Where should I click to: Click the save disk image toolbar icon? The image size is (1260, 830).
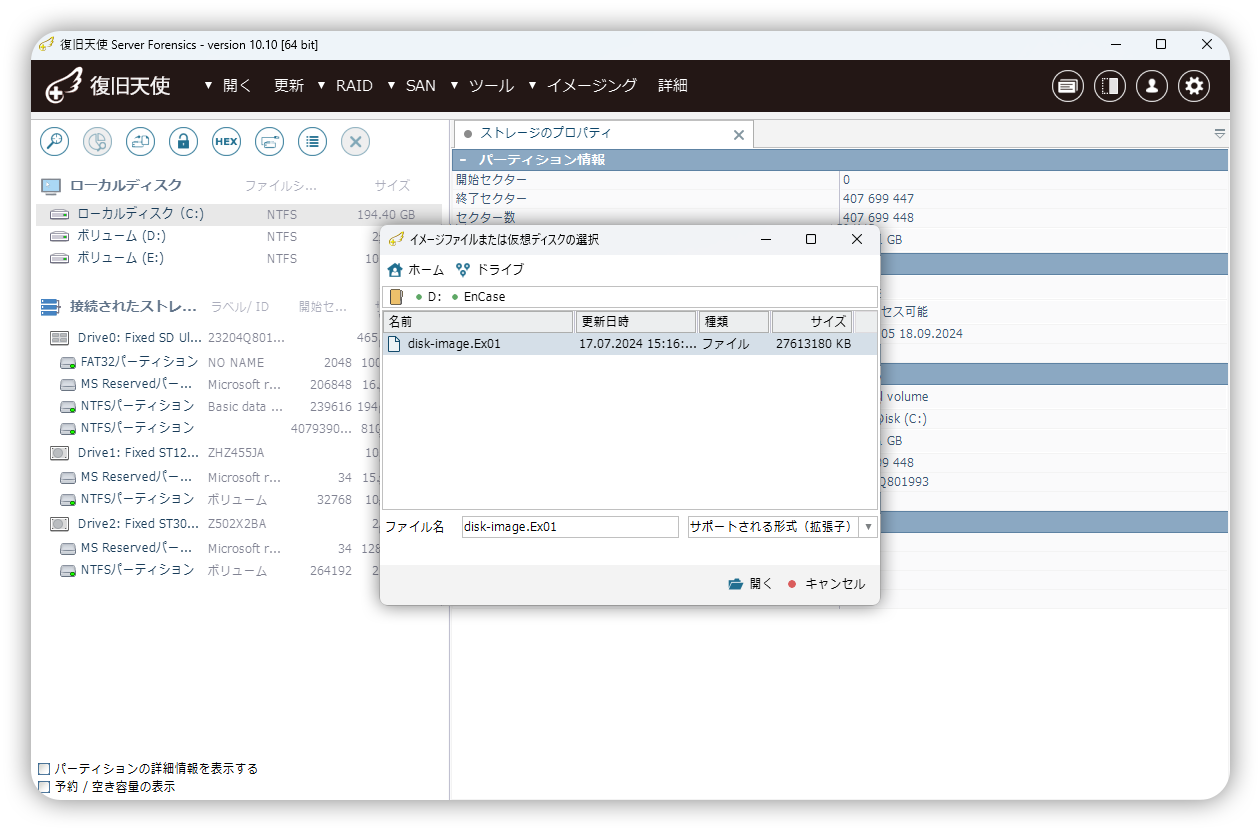(140, 142)
